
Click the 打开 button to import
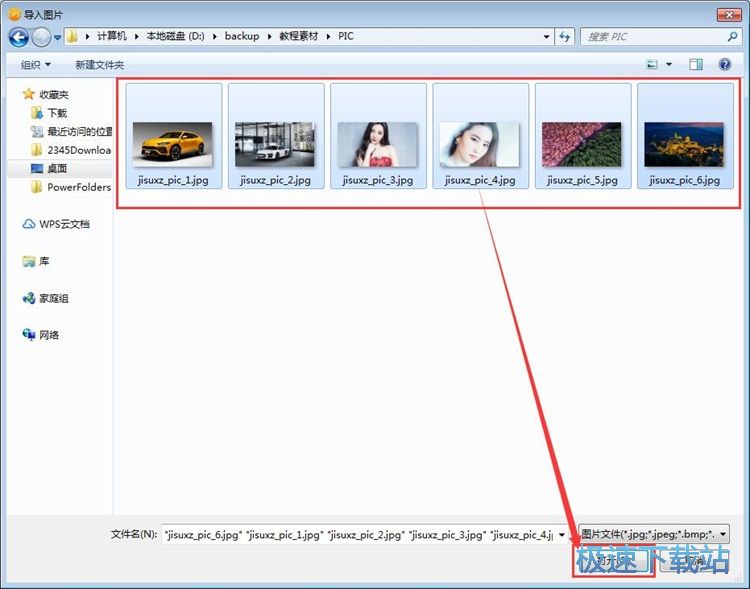pos(613,560)
